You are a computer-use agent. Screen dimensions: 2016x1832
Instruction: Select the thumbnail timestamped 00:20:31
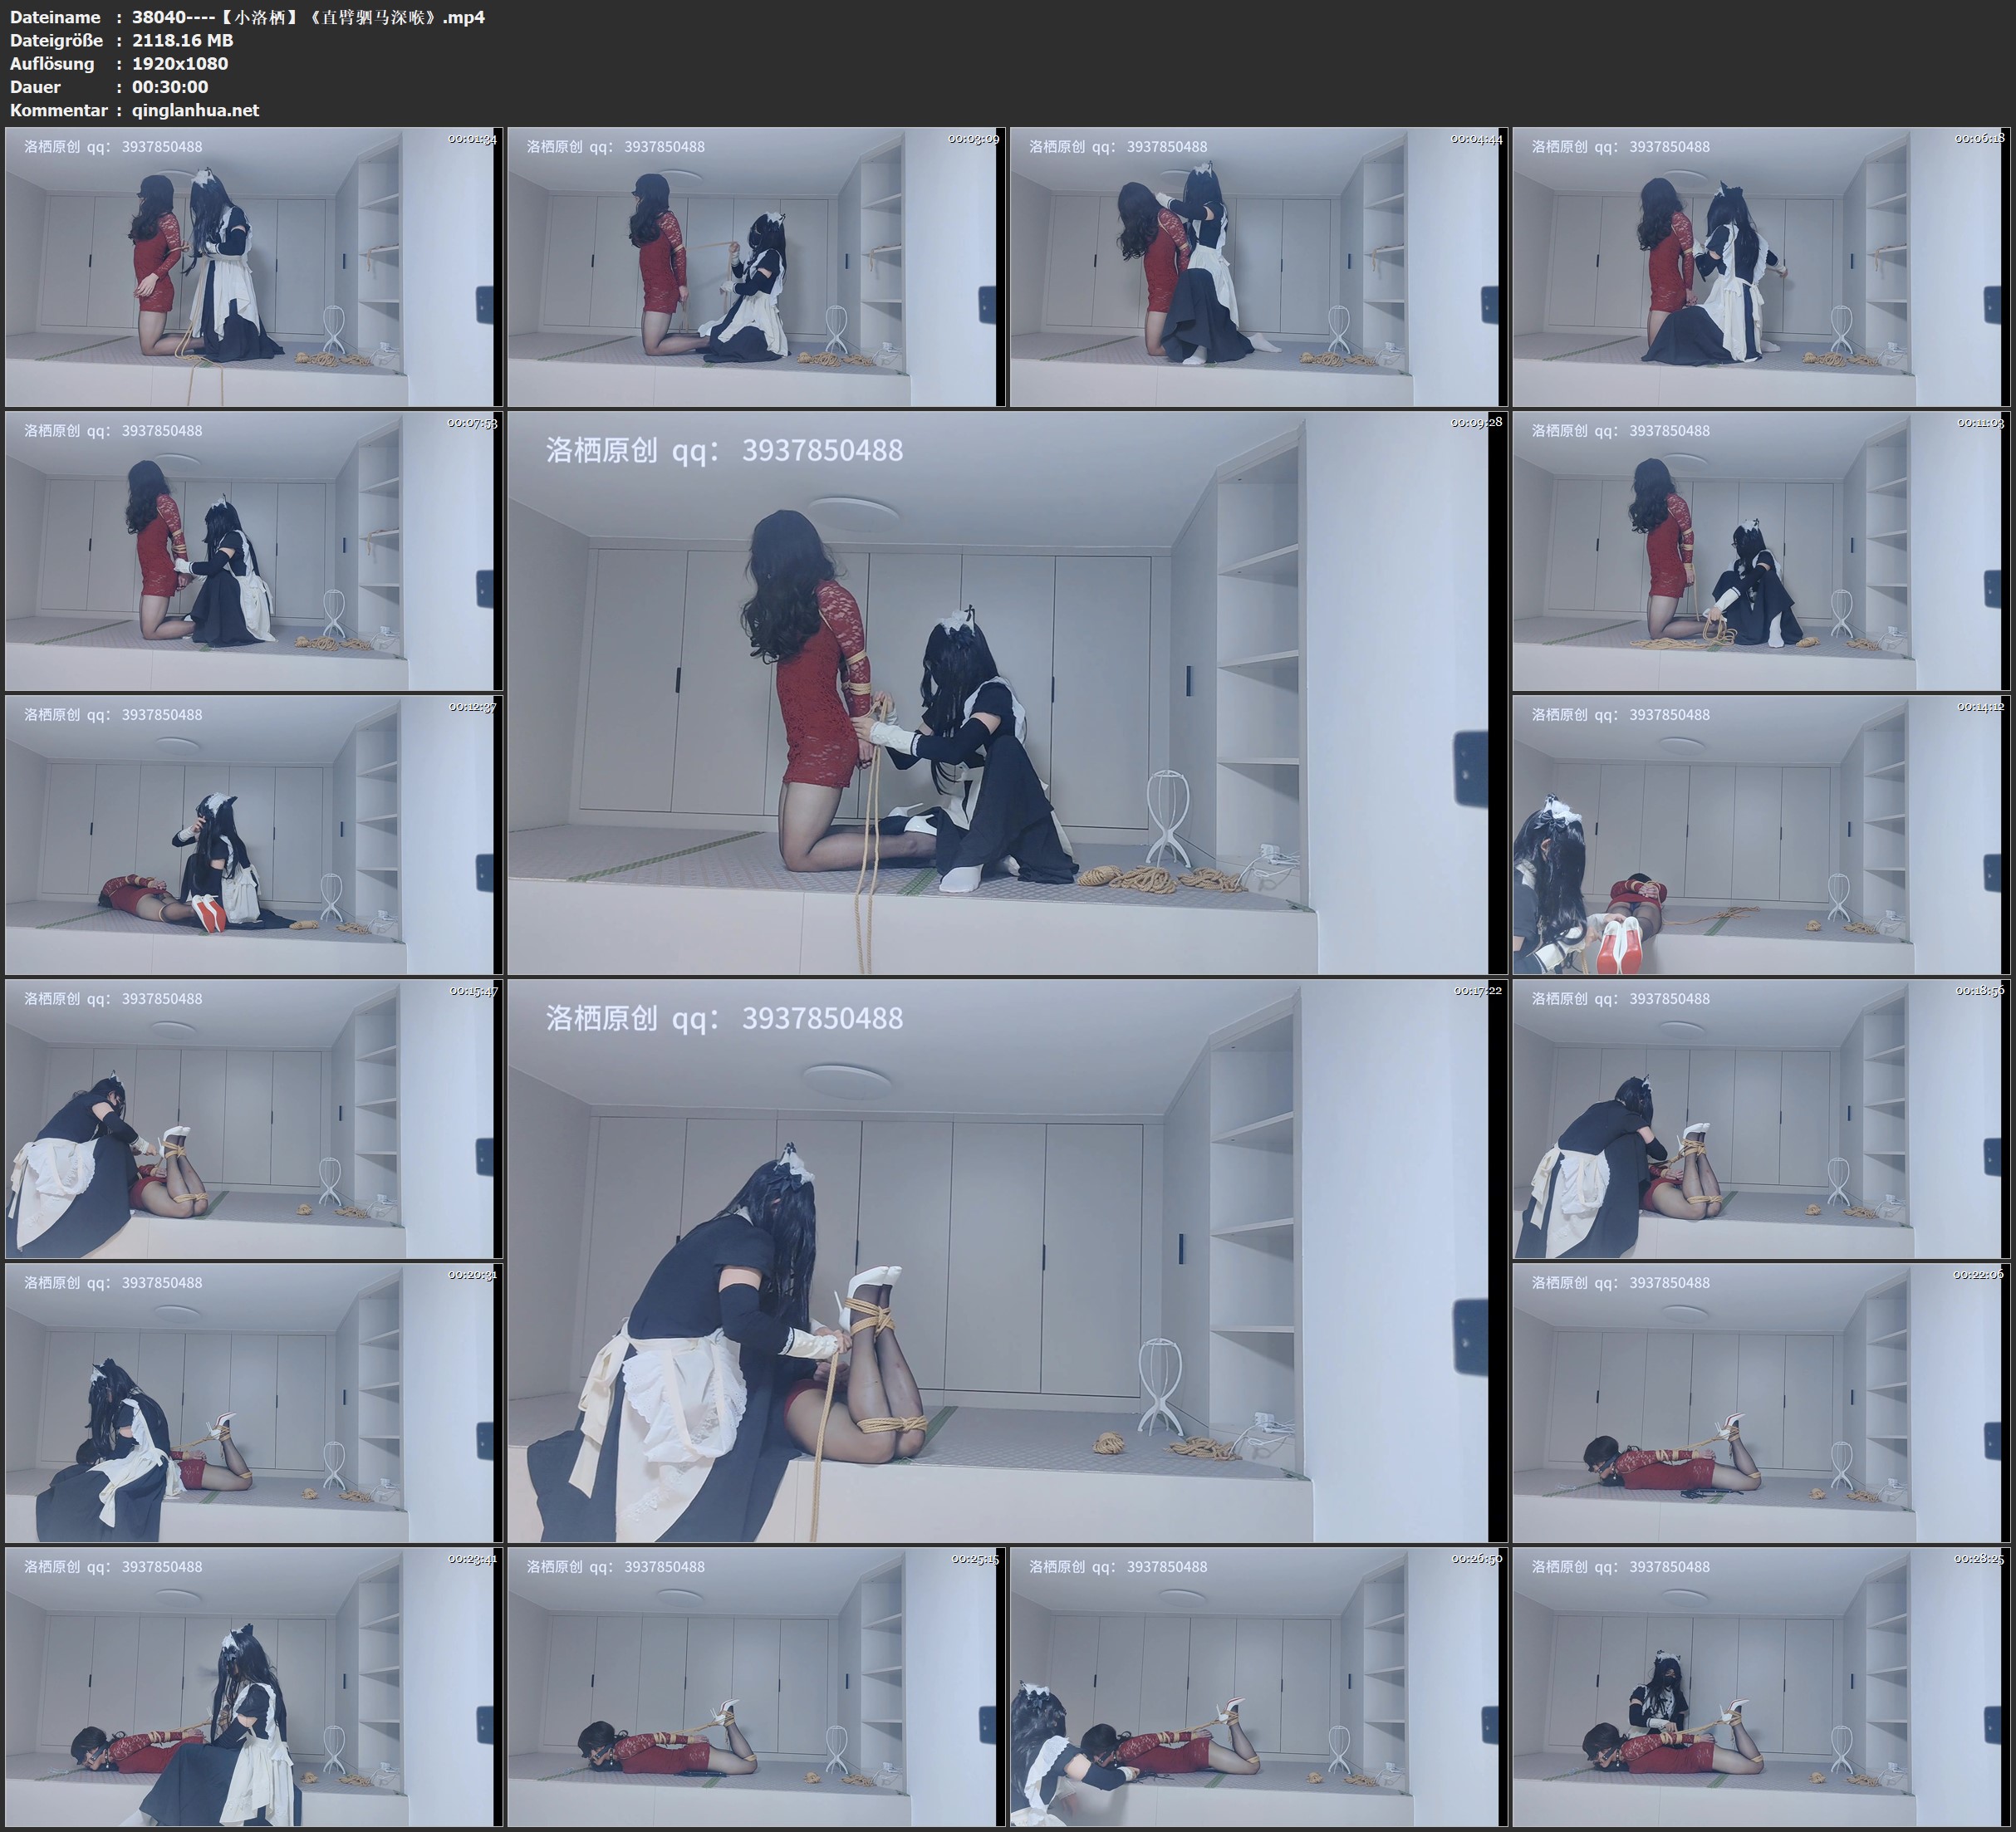pyautogui.click(x=252, y=1403)
